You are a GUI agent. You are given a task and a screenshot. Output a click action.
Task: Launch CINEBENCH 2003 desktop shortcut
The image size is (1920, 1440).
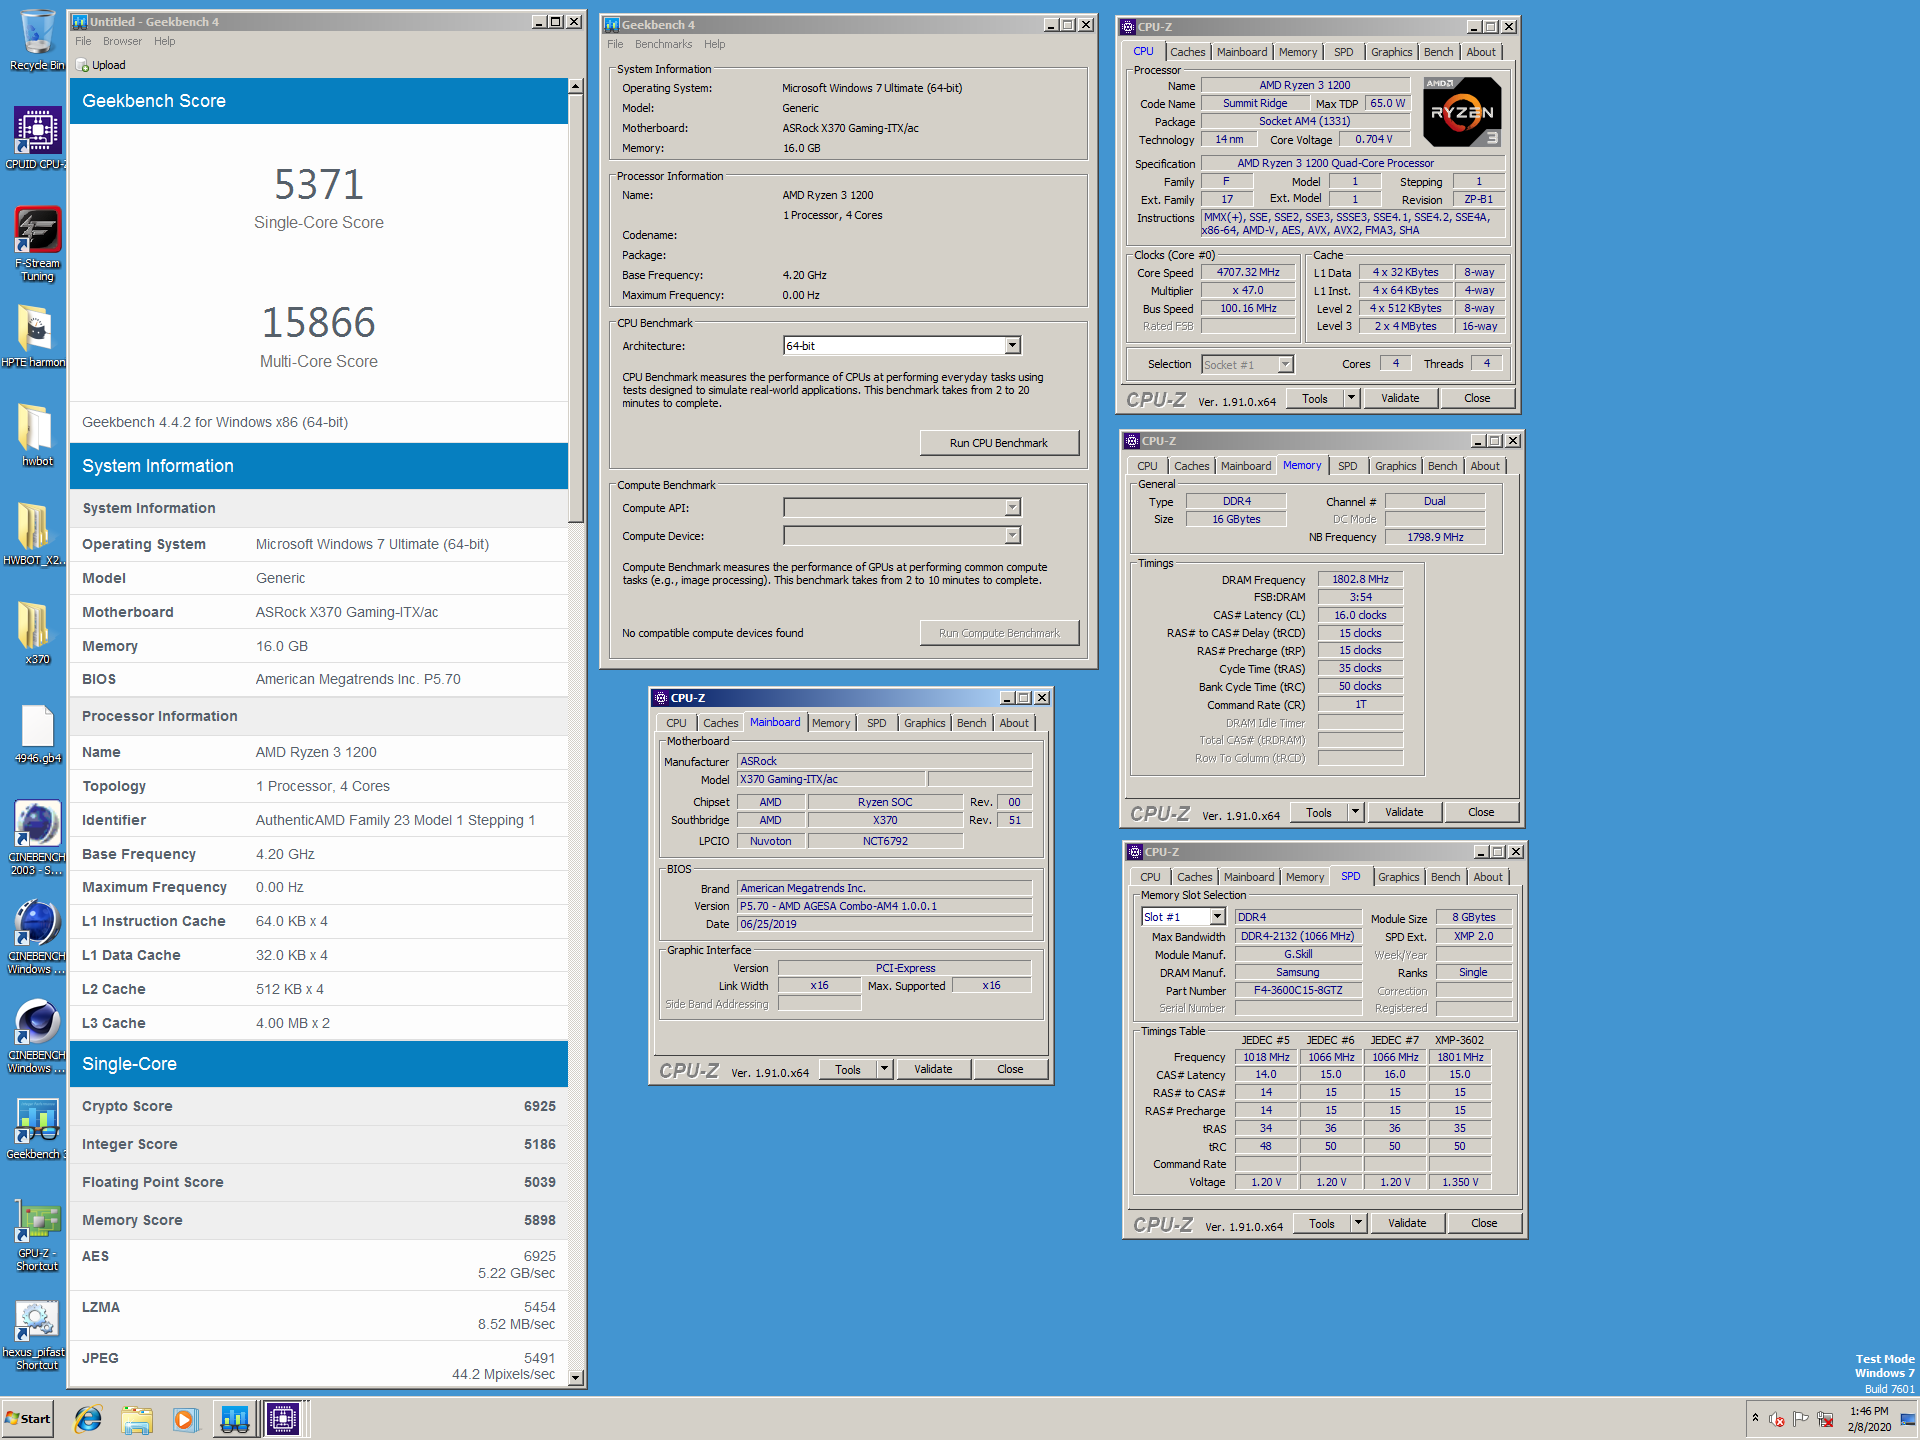tap(37, 838)
